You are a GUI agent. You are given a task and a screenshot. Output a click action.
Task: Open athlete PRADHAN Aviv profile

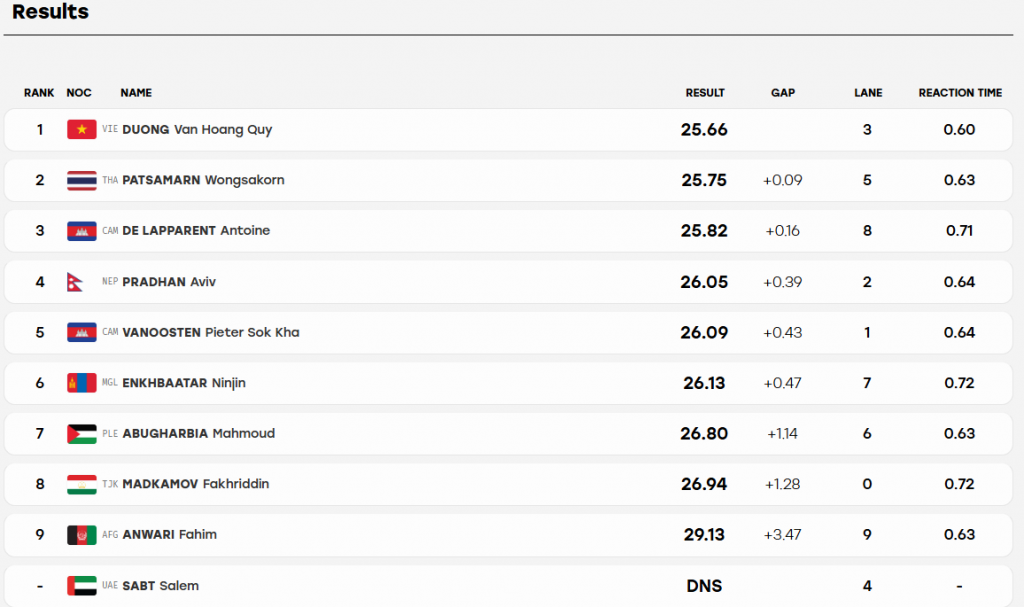169,282
